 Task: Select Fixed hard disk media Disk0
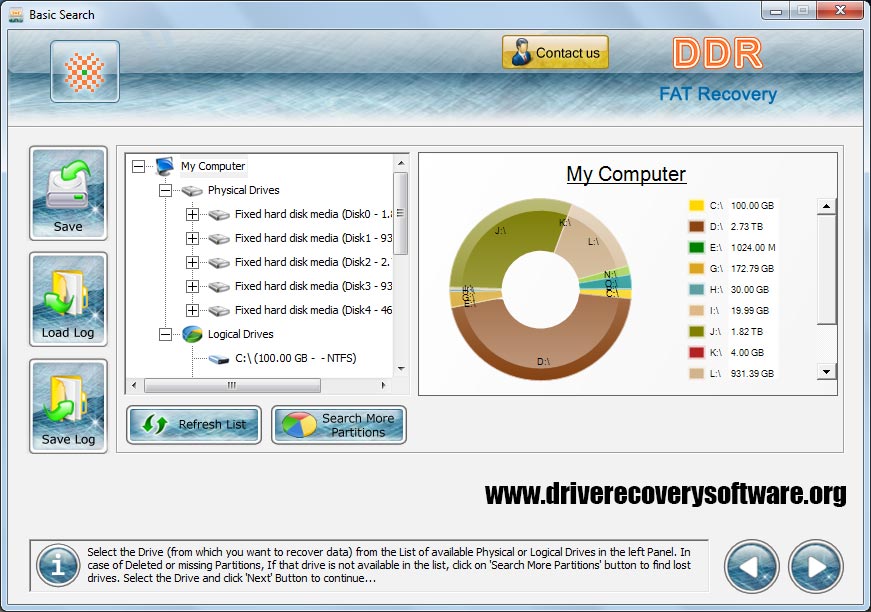[313, 214]
